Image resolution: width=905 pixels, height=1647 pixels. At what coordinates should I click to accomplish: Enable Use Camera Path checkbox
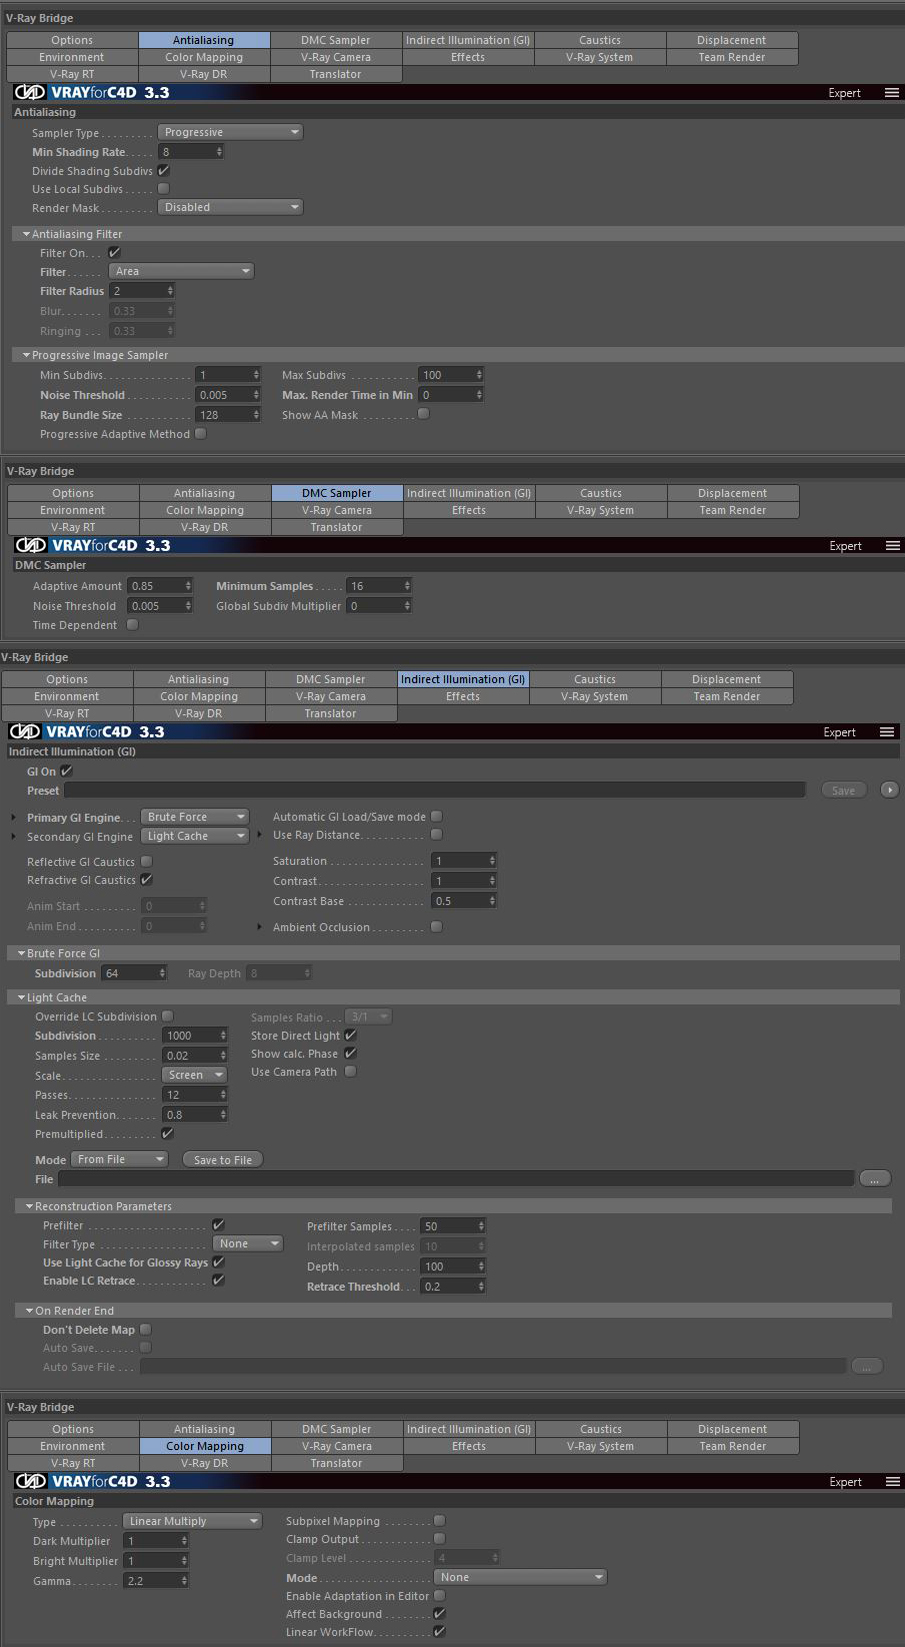[x=351, y=1071]
